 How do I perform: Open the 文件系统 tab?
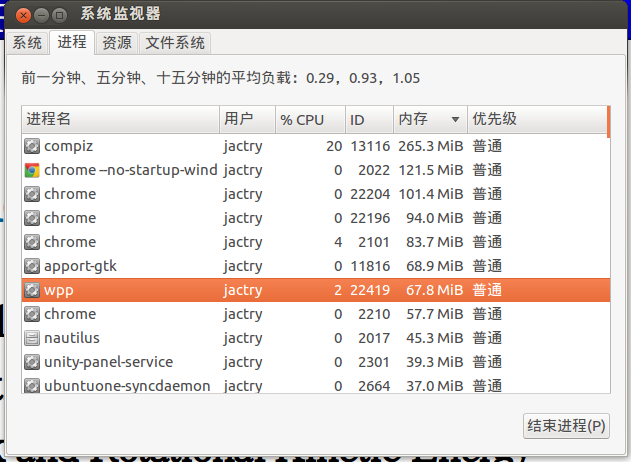point(175,43)
